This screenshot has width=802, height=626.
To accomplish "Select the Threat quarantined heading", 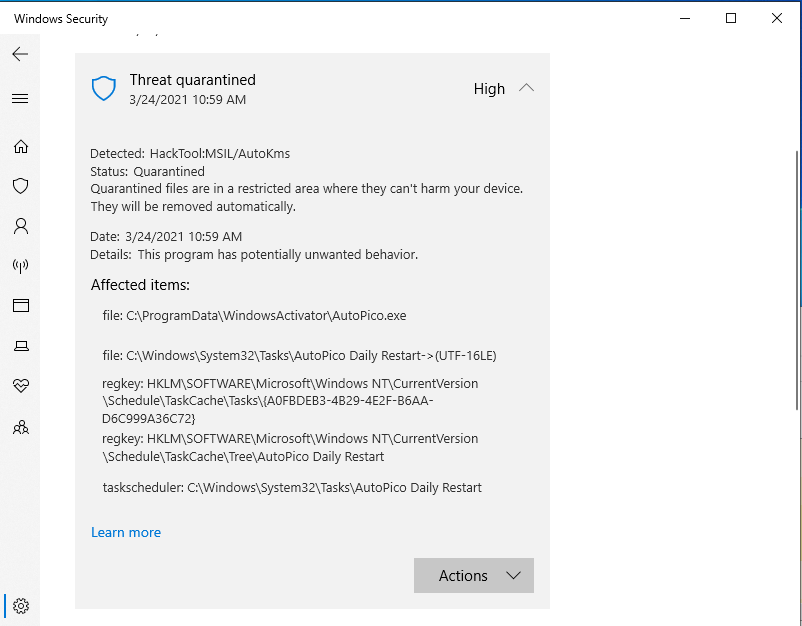I will pos(192,79).
